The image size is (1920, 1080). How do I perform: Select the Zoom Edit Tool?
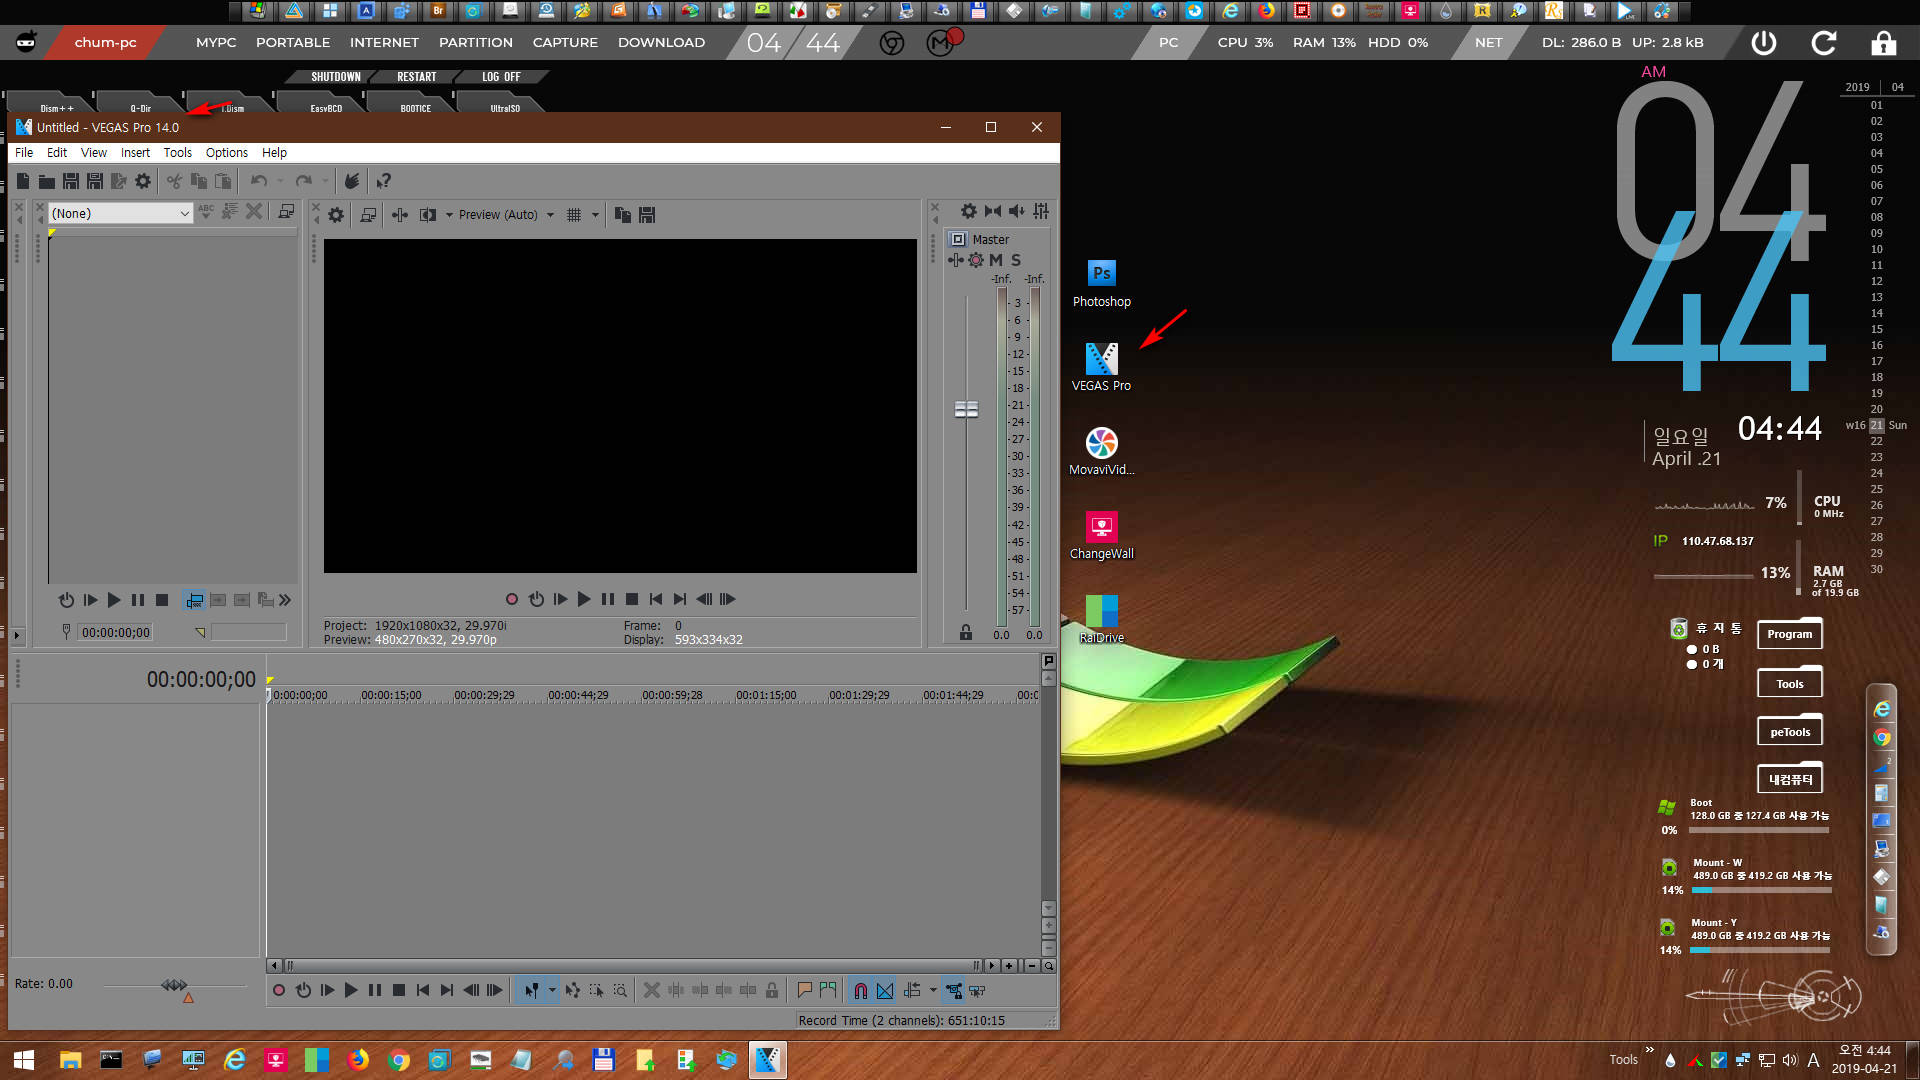click(x=620, y=991)
